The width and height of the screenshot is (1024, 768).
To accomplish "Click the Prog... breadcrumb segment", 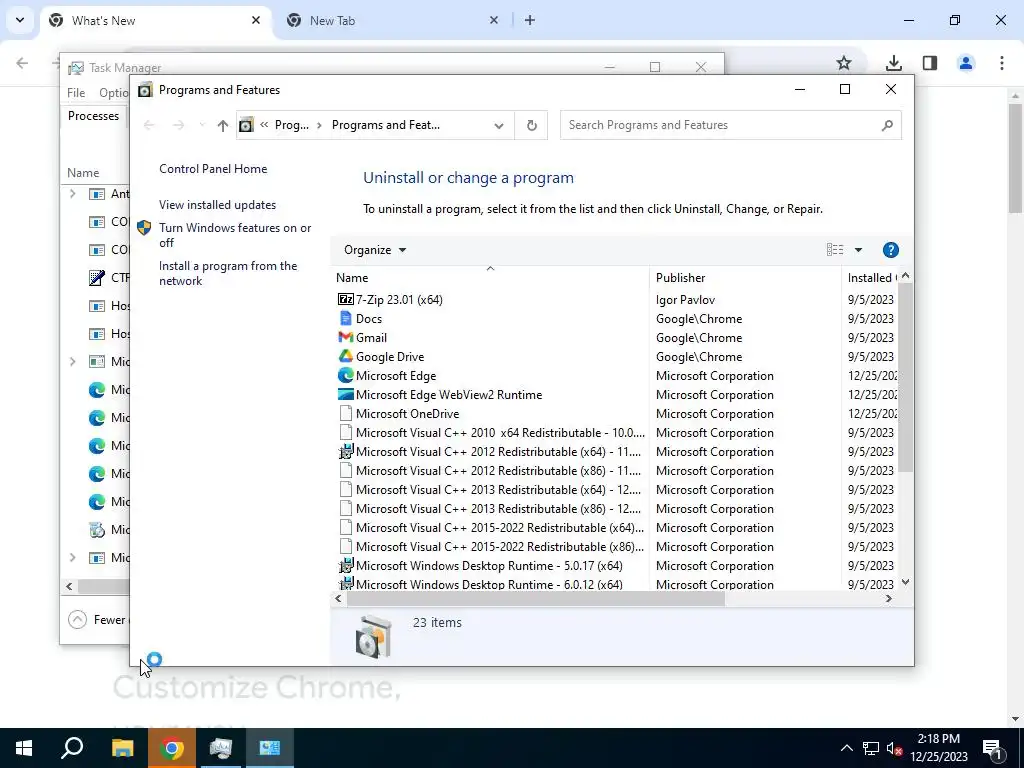I will tap(291, 125).
